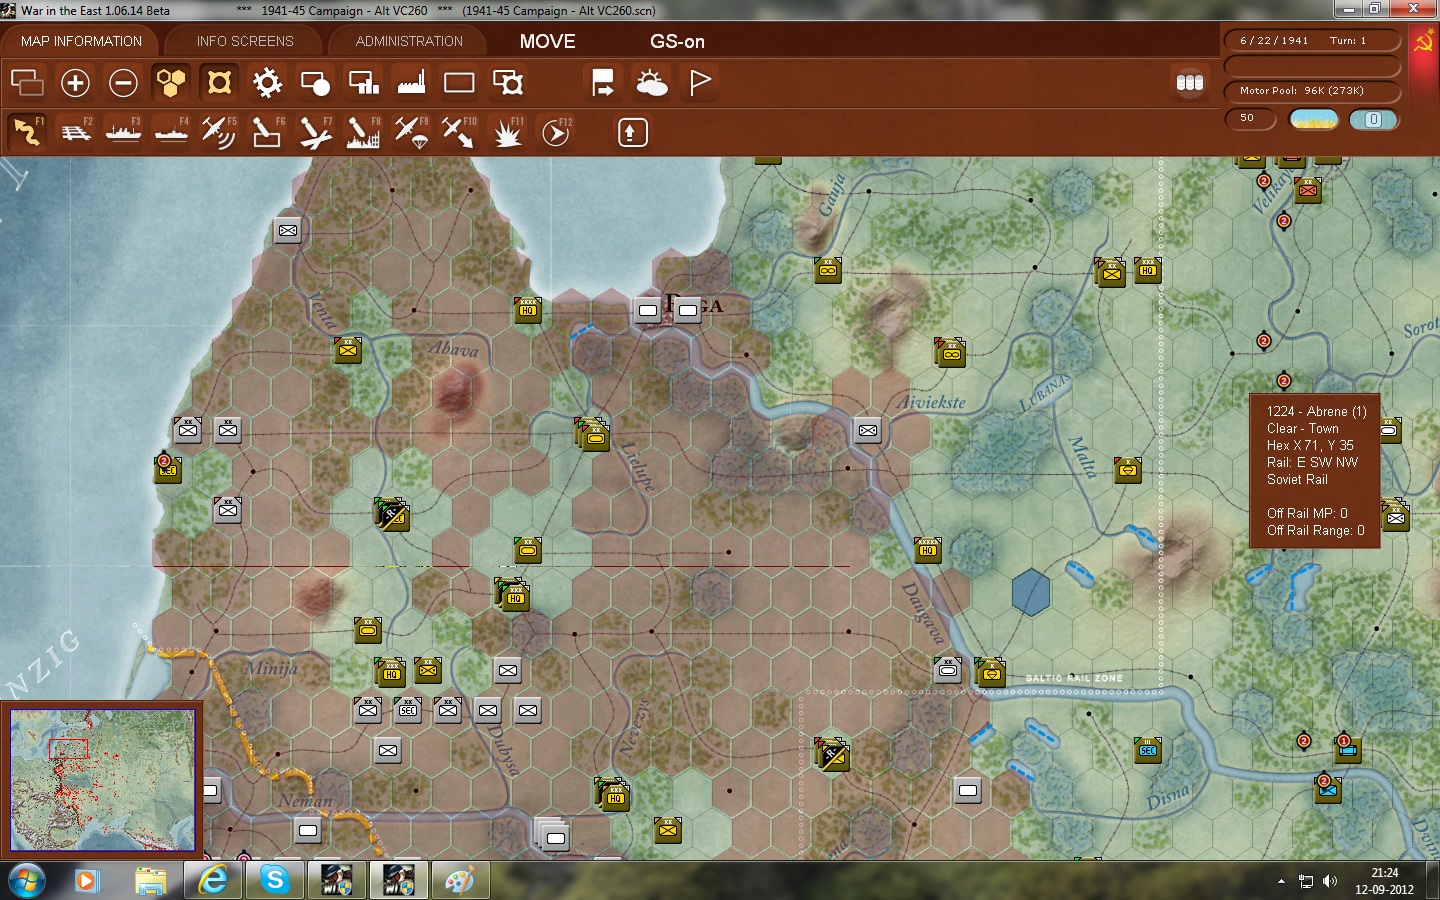Open the Windows Start menu
The height and width of the screenshot is (900, 1440).
27,881
